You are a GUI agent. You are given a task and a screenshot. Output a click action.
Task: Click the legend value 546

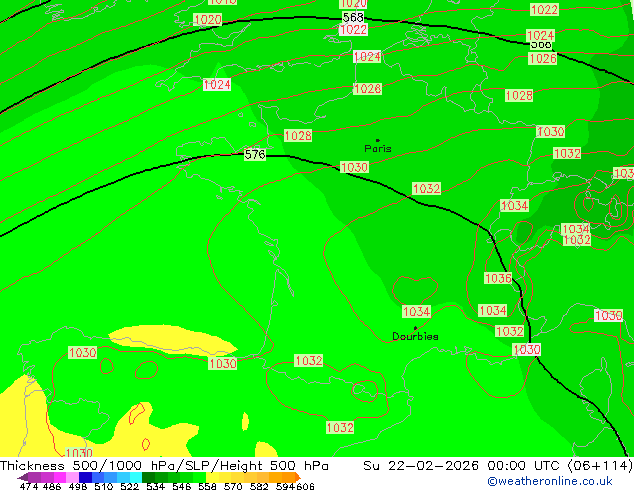coord(181,486)
